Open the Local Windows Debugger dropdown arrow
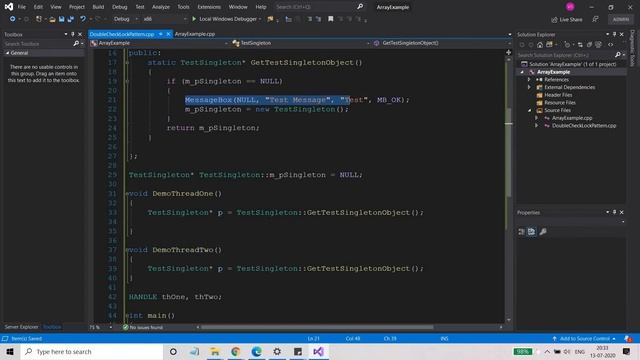 tap(260, 19)
